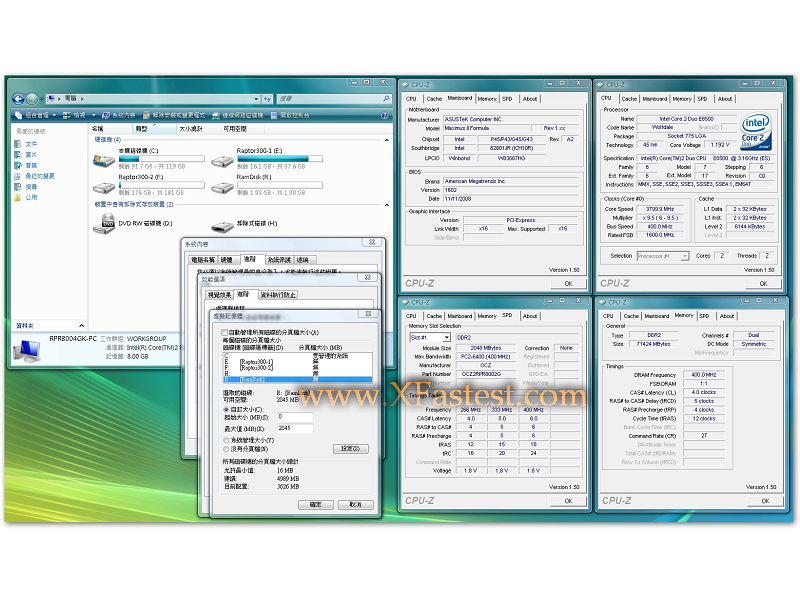
Task: Click System Properties (系統內容) in Explorer toolbar
Action: pos(119,115)
